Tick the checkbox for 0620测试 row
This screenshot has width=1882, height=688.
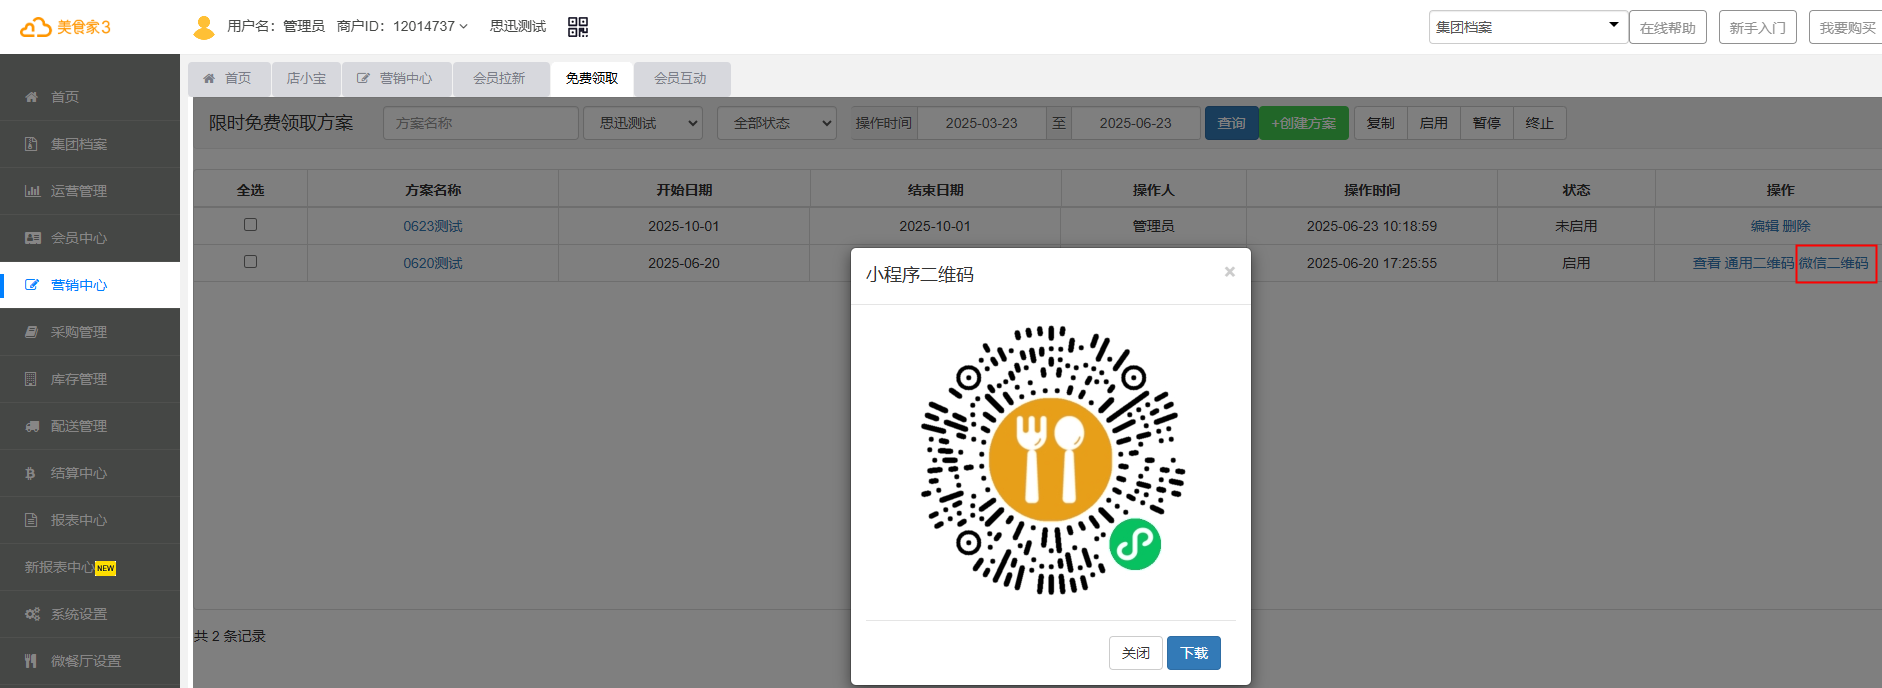pos(251,262)
